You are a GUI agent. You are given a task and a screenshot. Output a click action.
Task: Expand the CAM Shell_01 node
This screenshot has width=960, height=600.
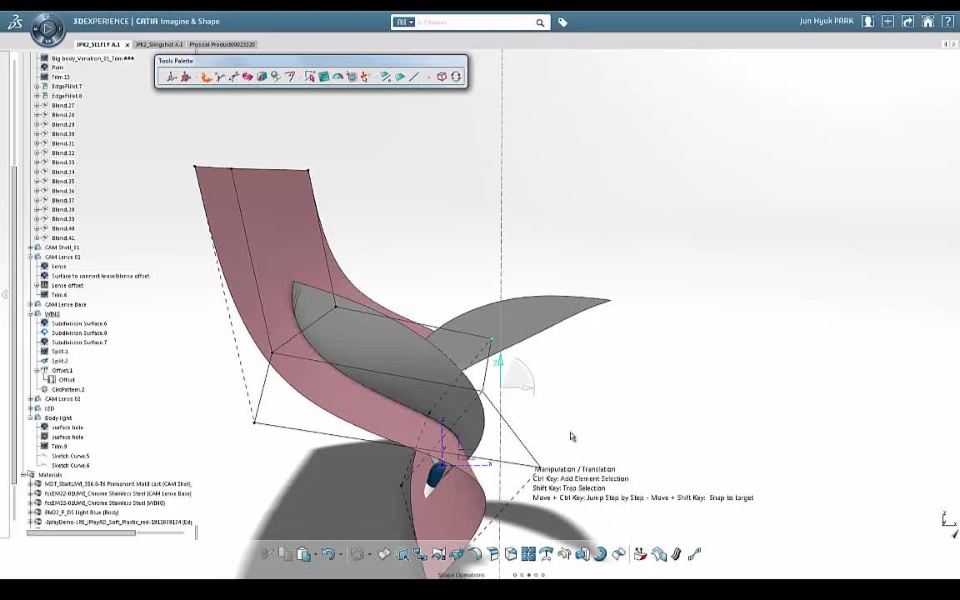pyautogui.click(x=31, y=247)
